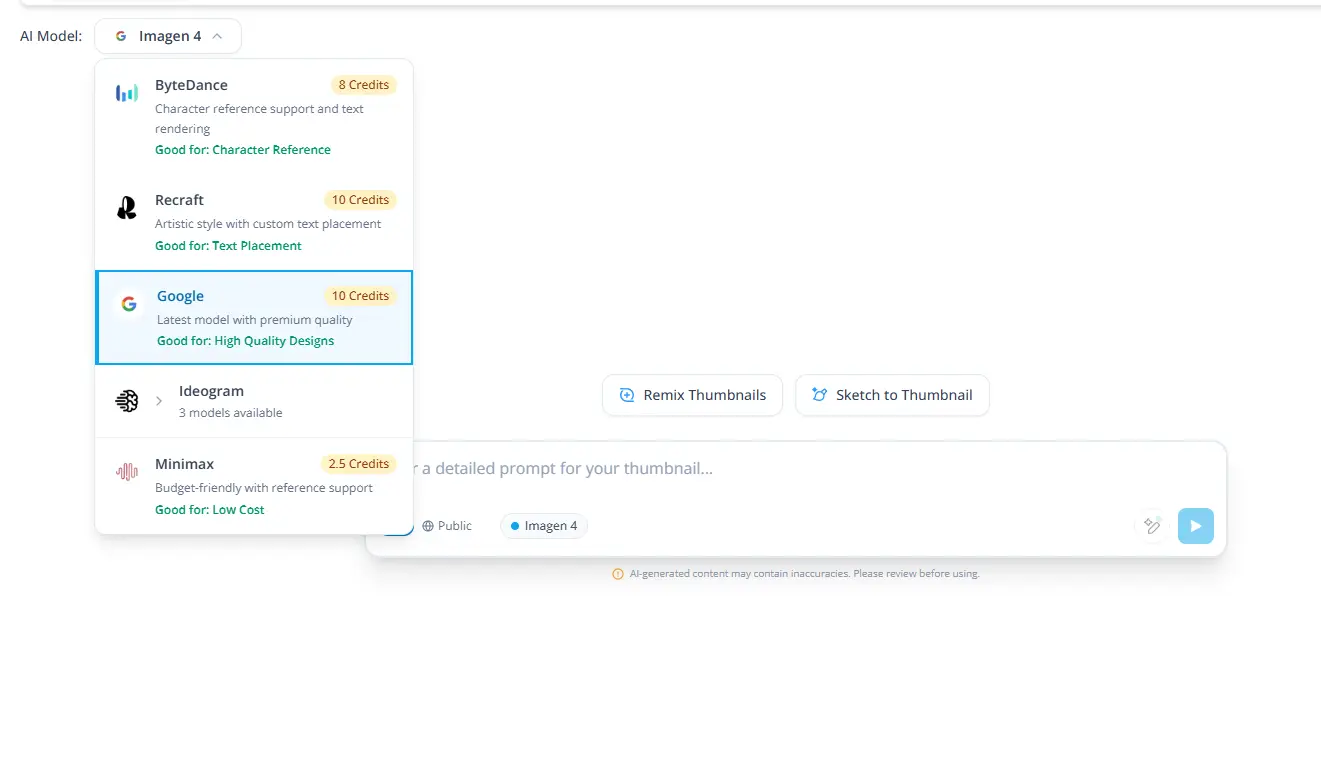Click the Remix Thumbnails circular icon
Screen dimensions: 1321x780
coord(627,395)
